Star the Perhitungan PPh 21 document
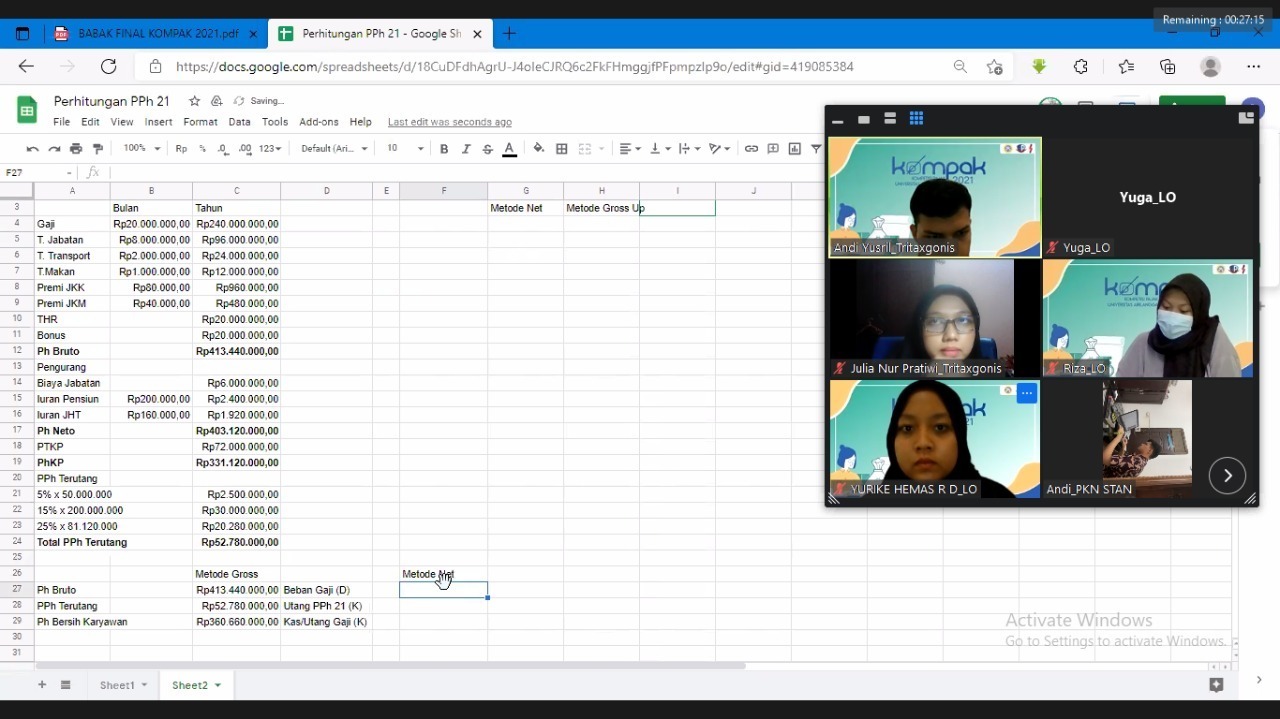 [195, 101]
